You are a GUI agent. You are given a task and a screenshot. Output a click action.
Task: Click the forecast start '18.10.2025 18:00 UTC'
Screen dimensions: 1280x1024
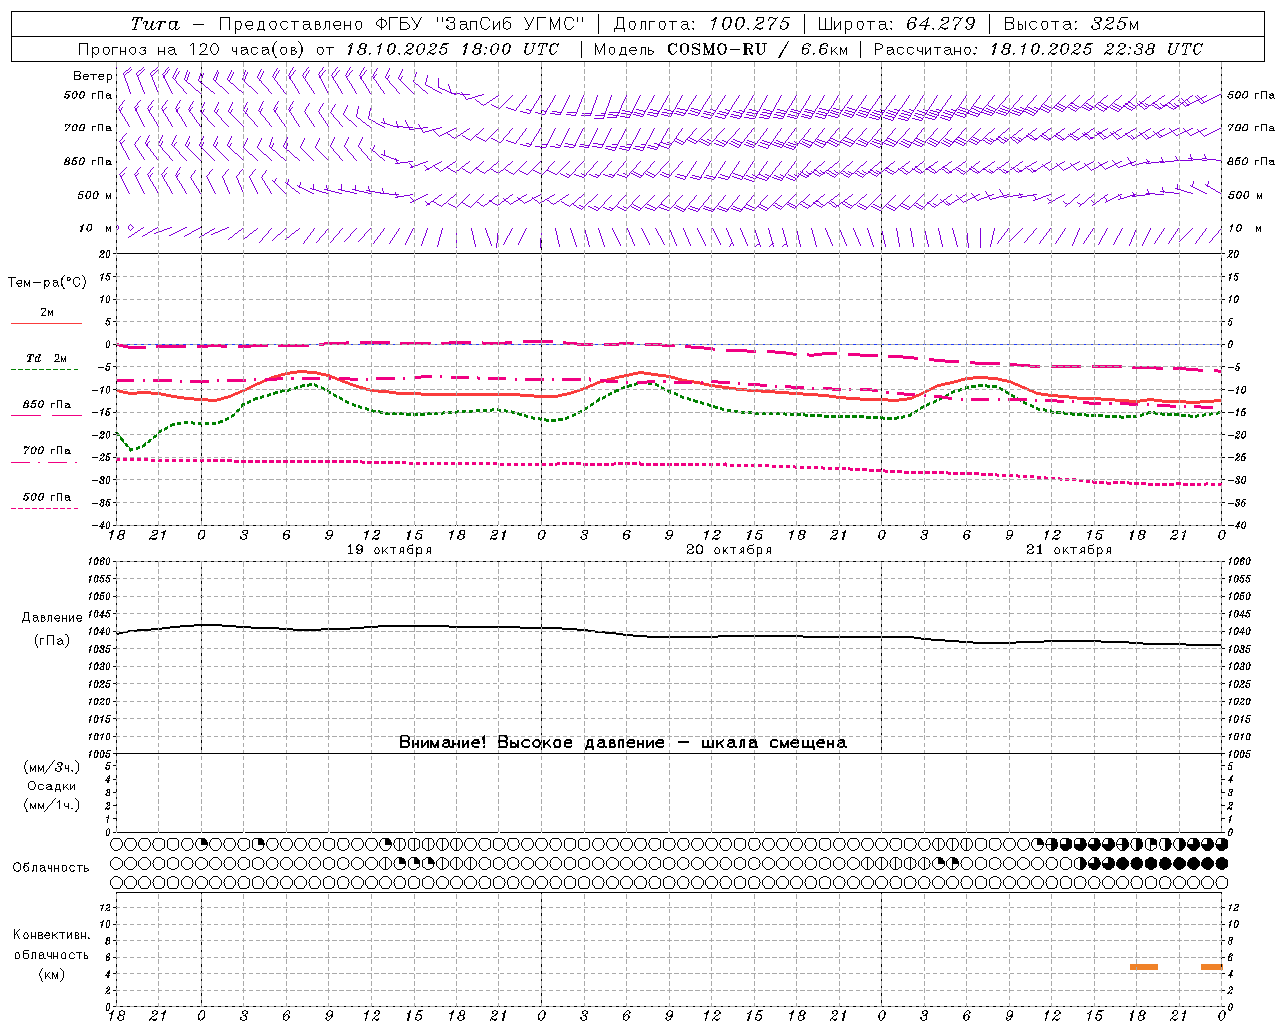pyautogui.click(x=452, y=49)
